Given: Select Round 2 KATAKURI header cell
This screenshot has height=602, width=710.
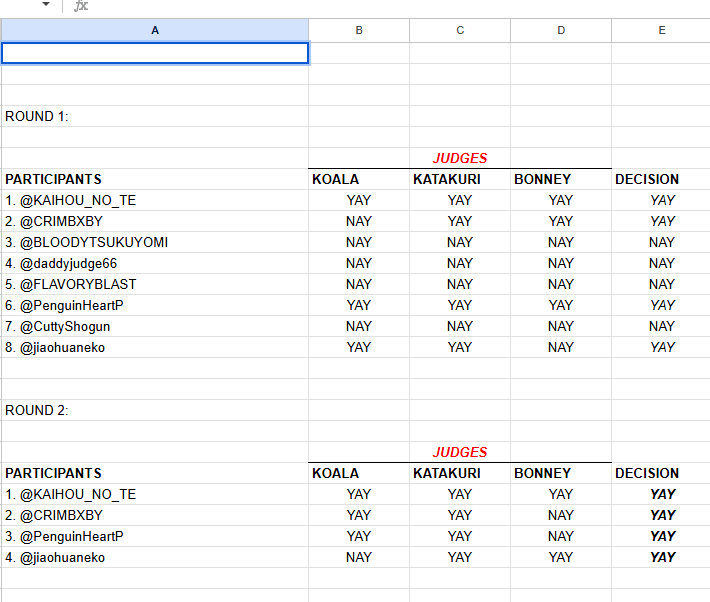Looking at the screenshot, I should 460,473.
